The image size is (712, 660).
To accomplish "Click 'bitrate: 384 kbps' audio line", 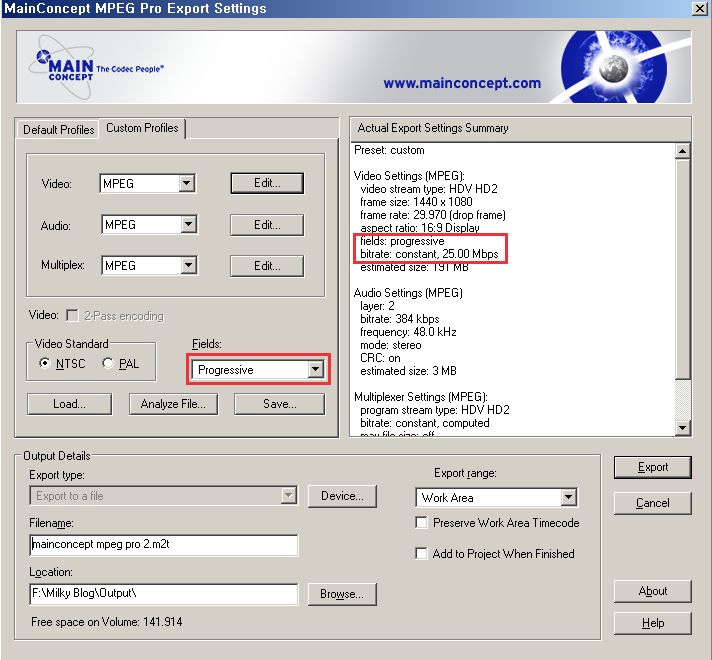I will click(x=400, y=319).
